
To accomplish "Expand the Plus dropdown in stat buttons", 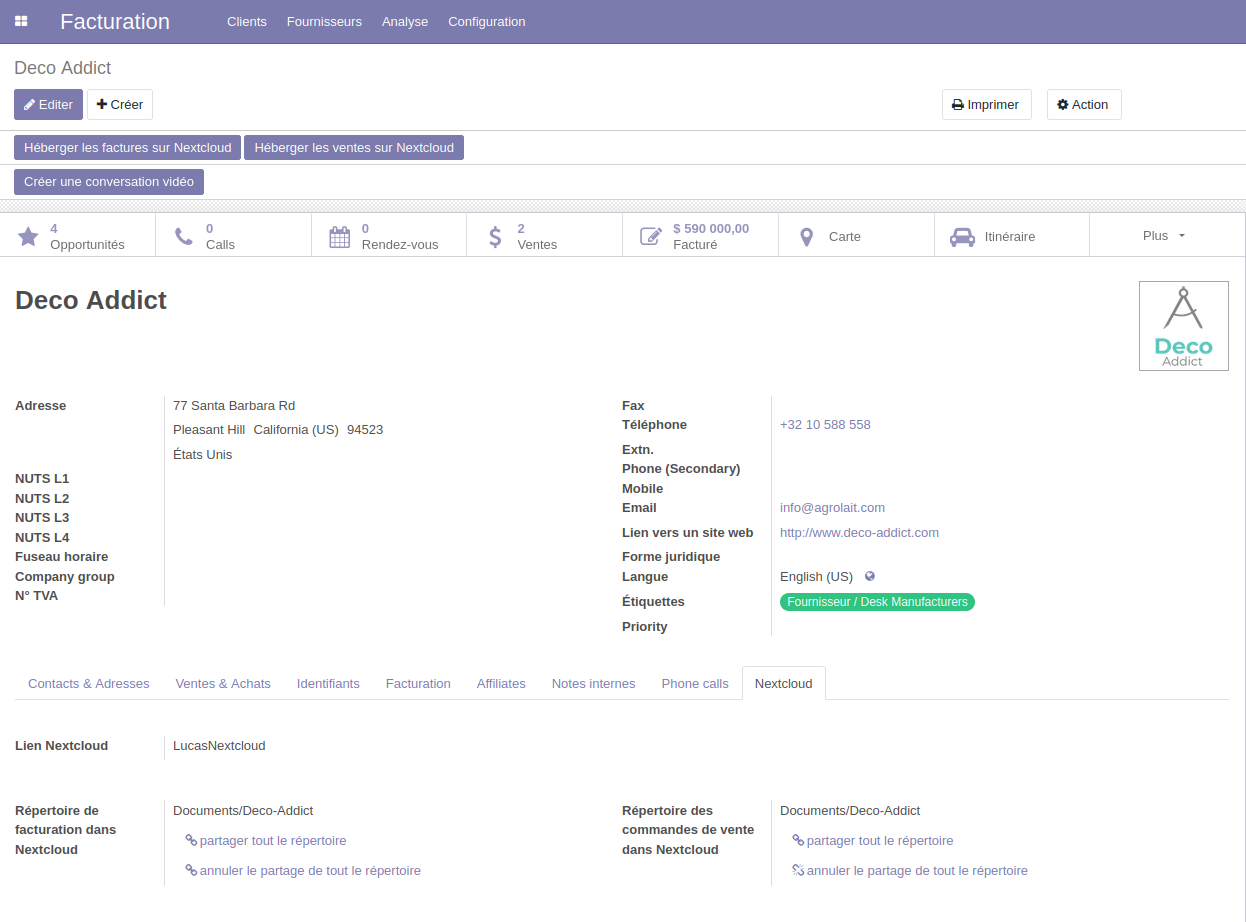I will [x=1164, y=236].
